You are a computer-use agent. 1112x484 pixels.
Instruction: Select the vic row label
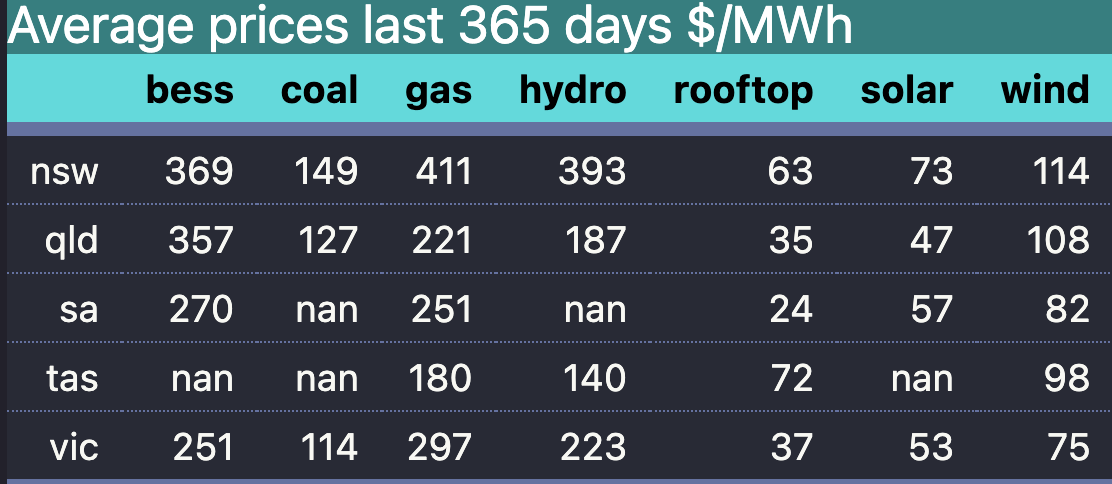(x=74, y=447)
